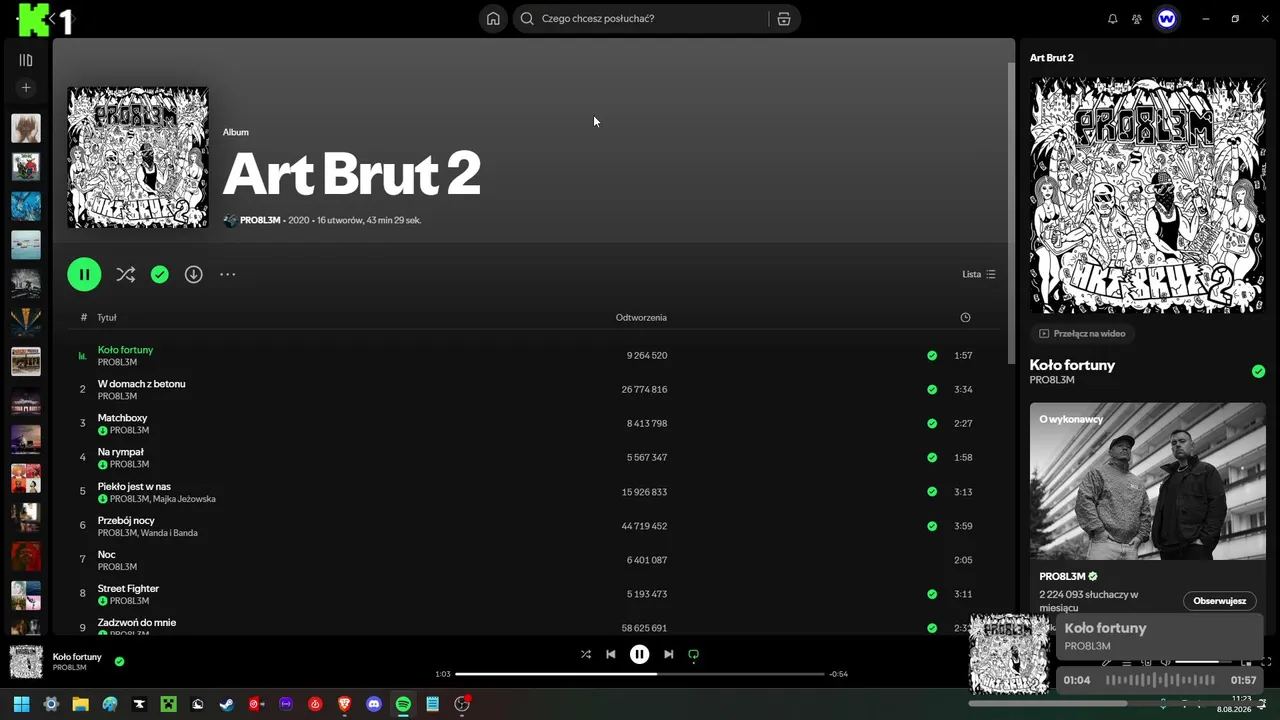The width and height of the screenshot is (1280, 720).
Task: Toggle liked checkmark on W domach z betonu
Action: click(x=932, y=389)
